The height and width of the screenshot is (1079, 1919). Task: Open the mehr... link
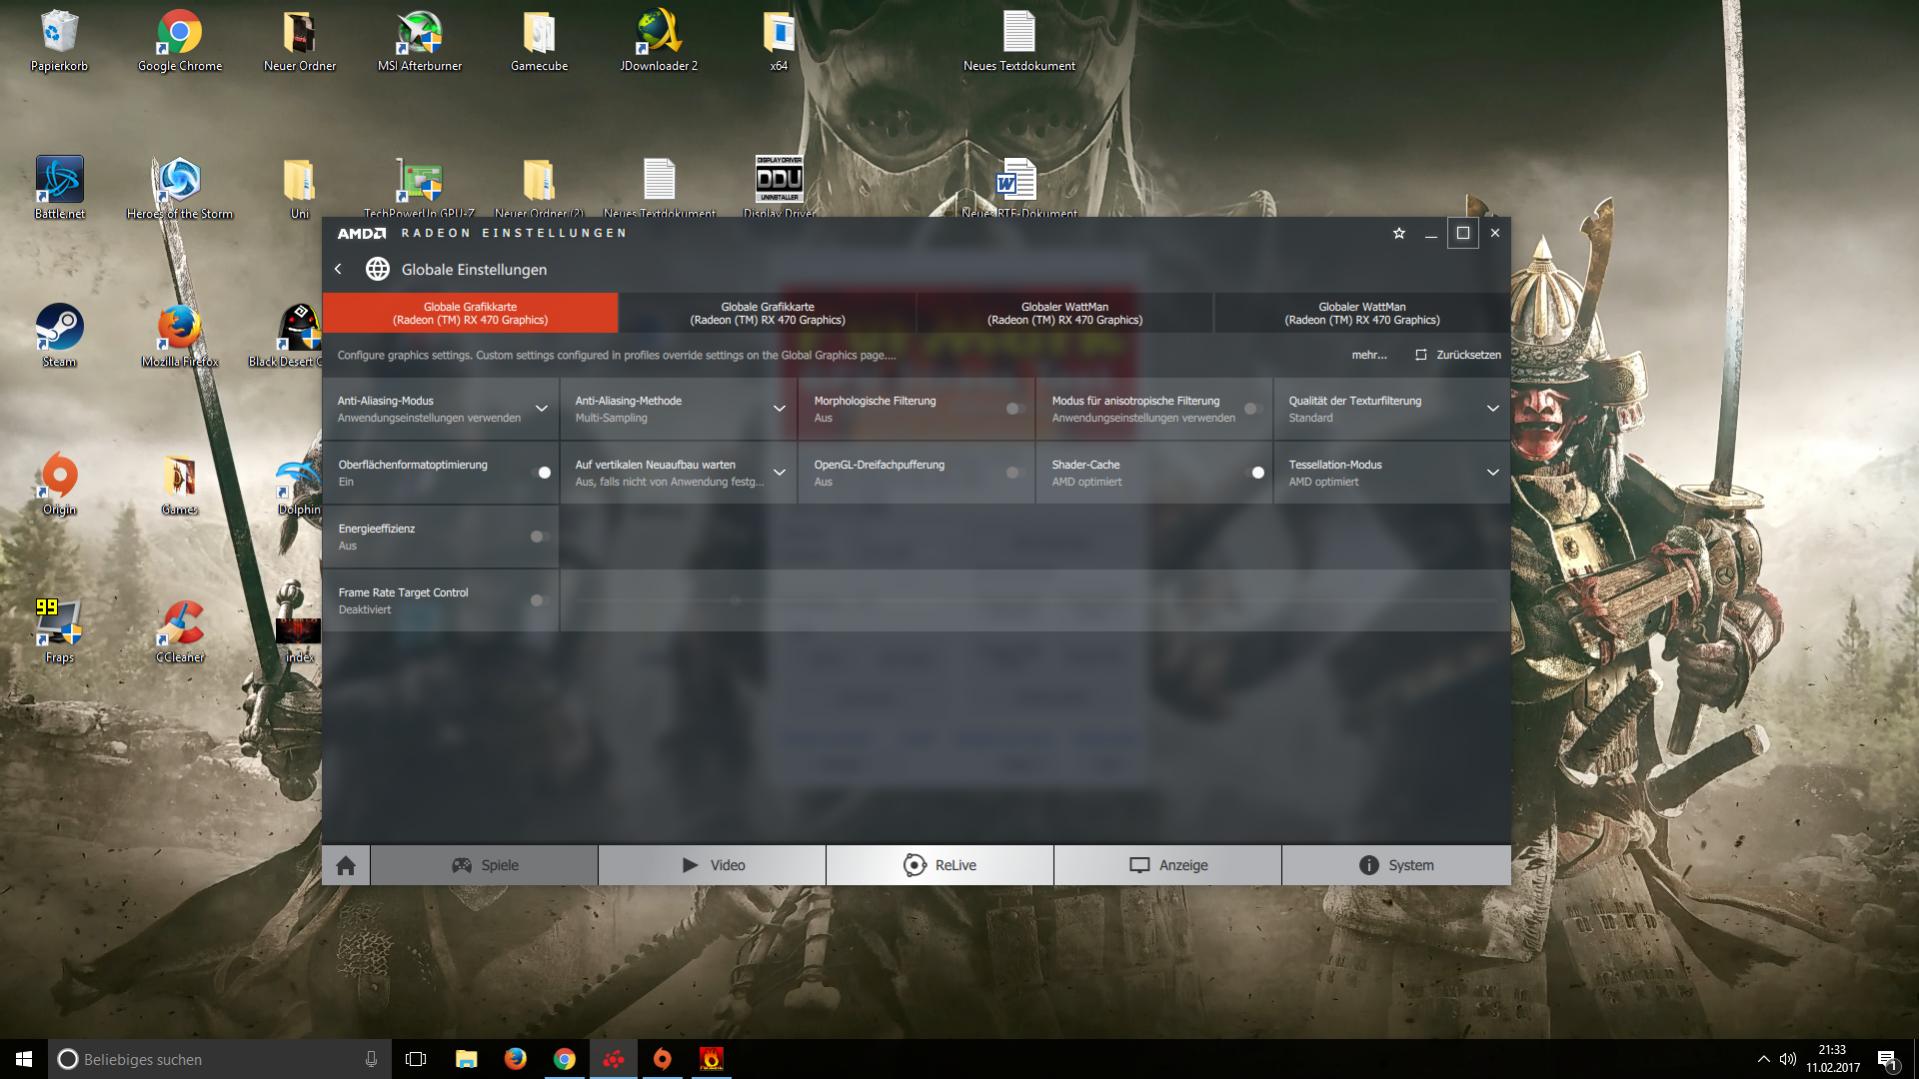1369,355
